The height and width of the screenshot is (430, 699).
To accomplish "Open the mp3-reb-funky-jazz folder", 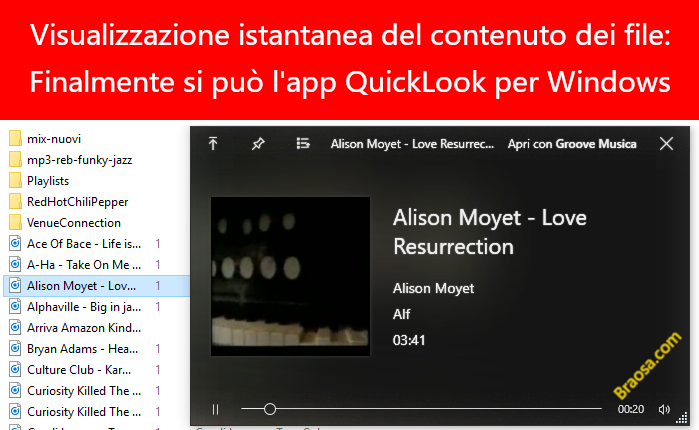I will point(78,159).
